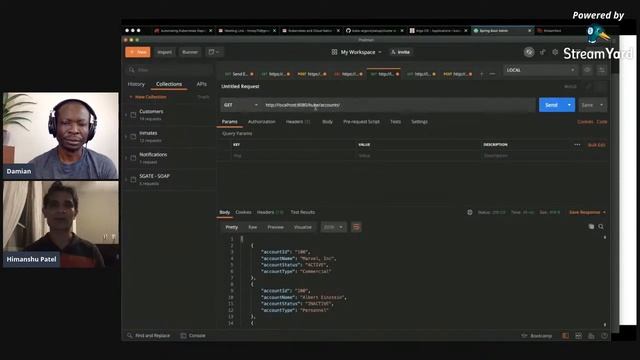Launch the collection Runner

tap(190, 52)
